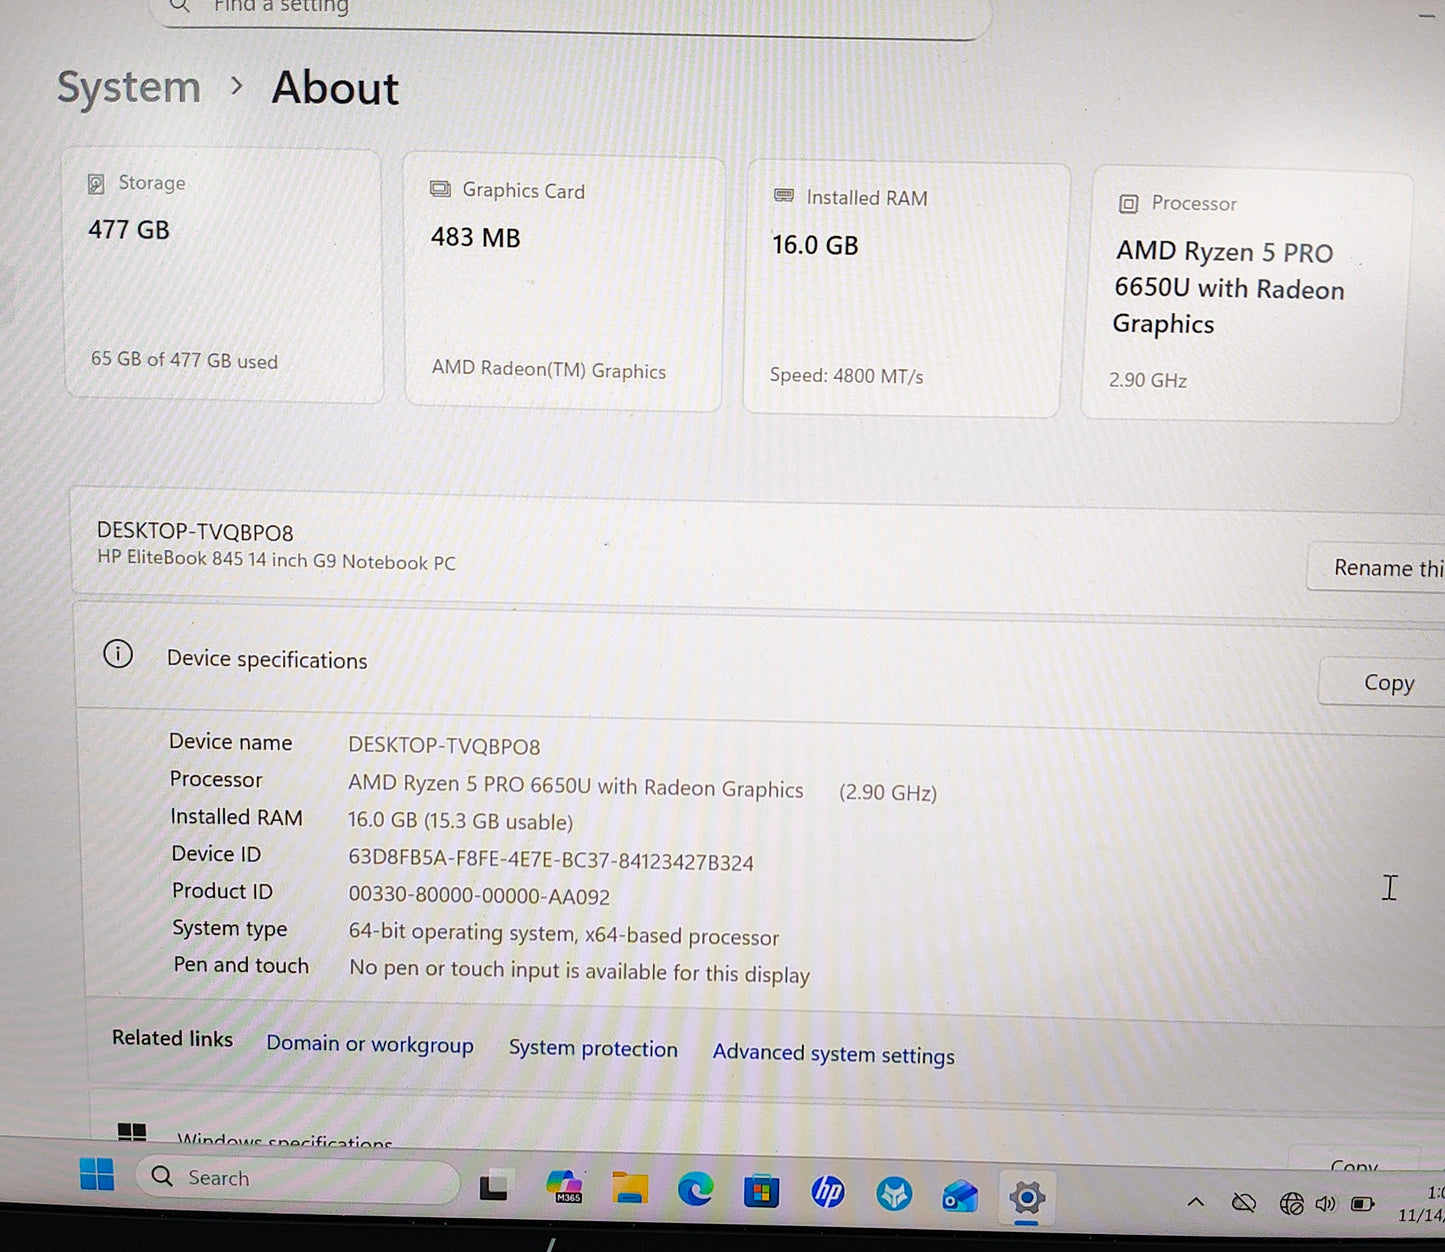Open Advanced system settings link

tap(833, 1053)
